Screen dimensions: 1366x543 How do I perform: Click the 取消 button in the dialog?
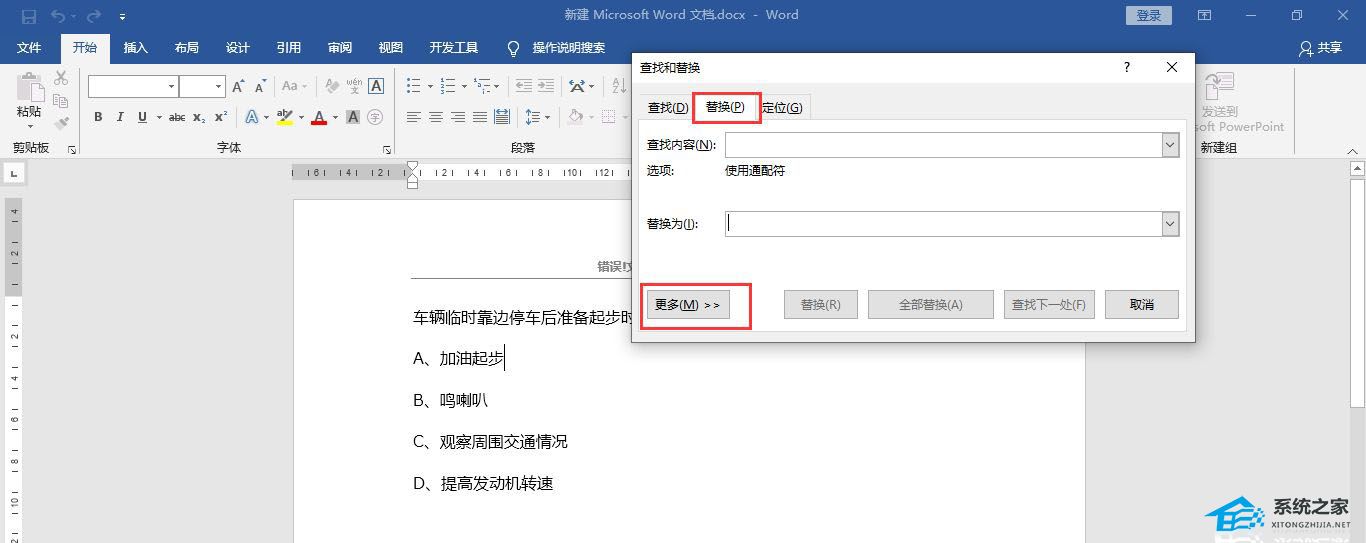[1142, 304]
